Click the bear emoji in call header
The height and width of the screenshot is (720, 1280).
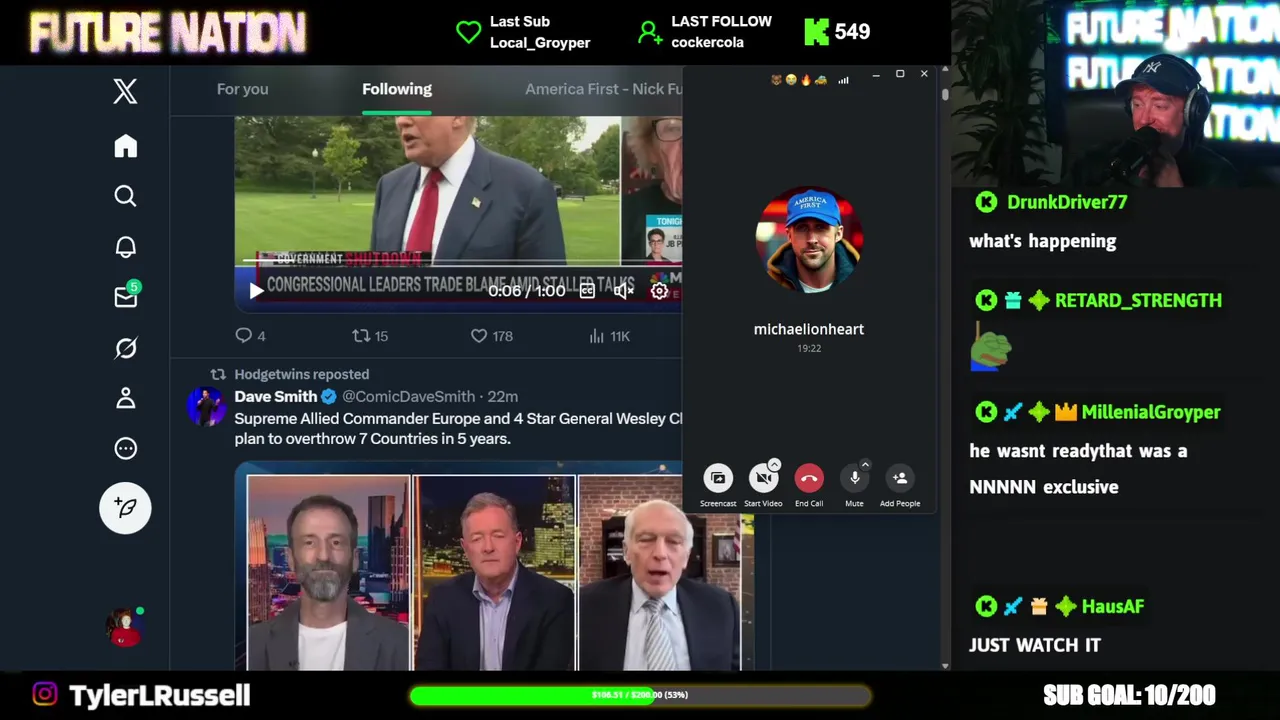776,80
